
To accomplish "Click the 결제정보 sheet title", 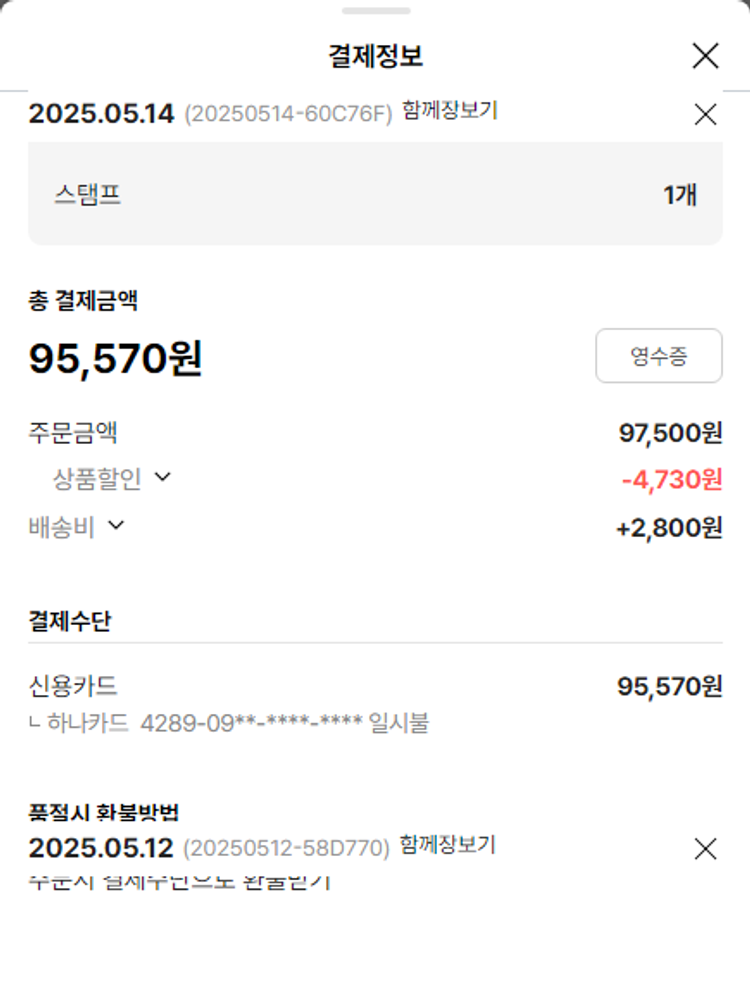I will tap(375, 56).
